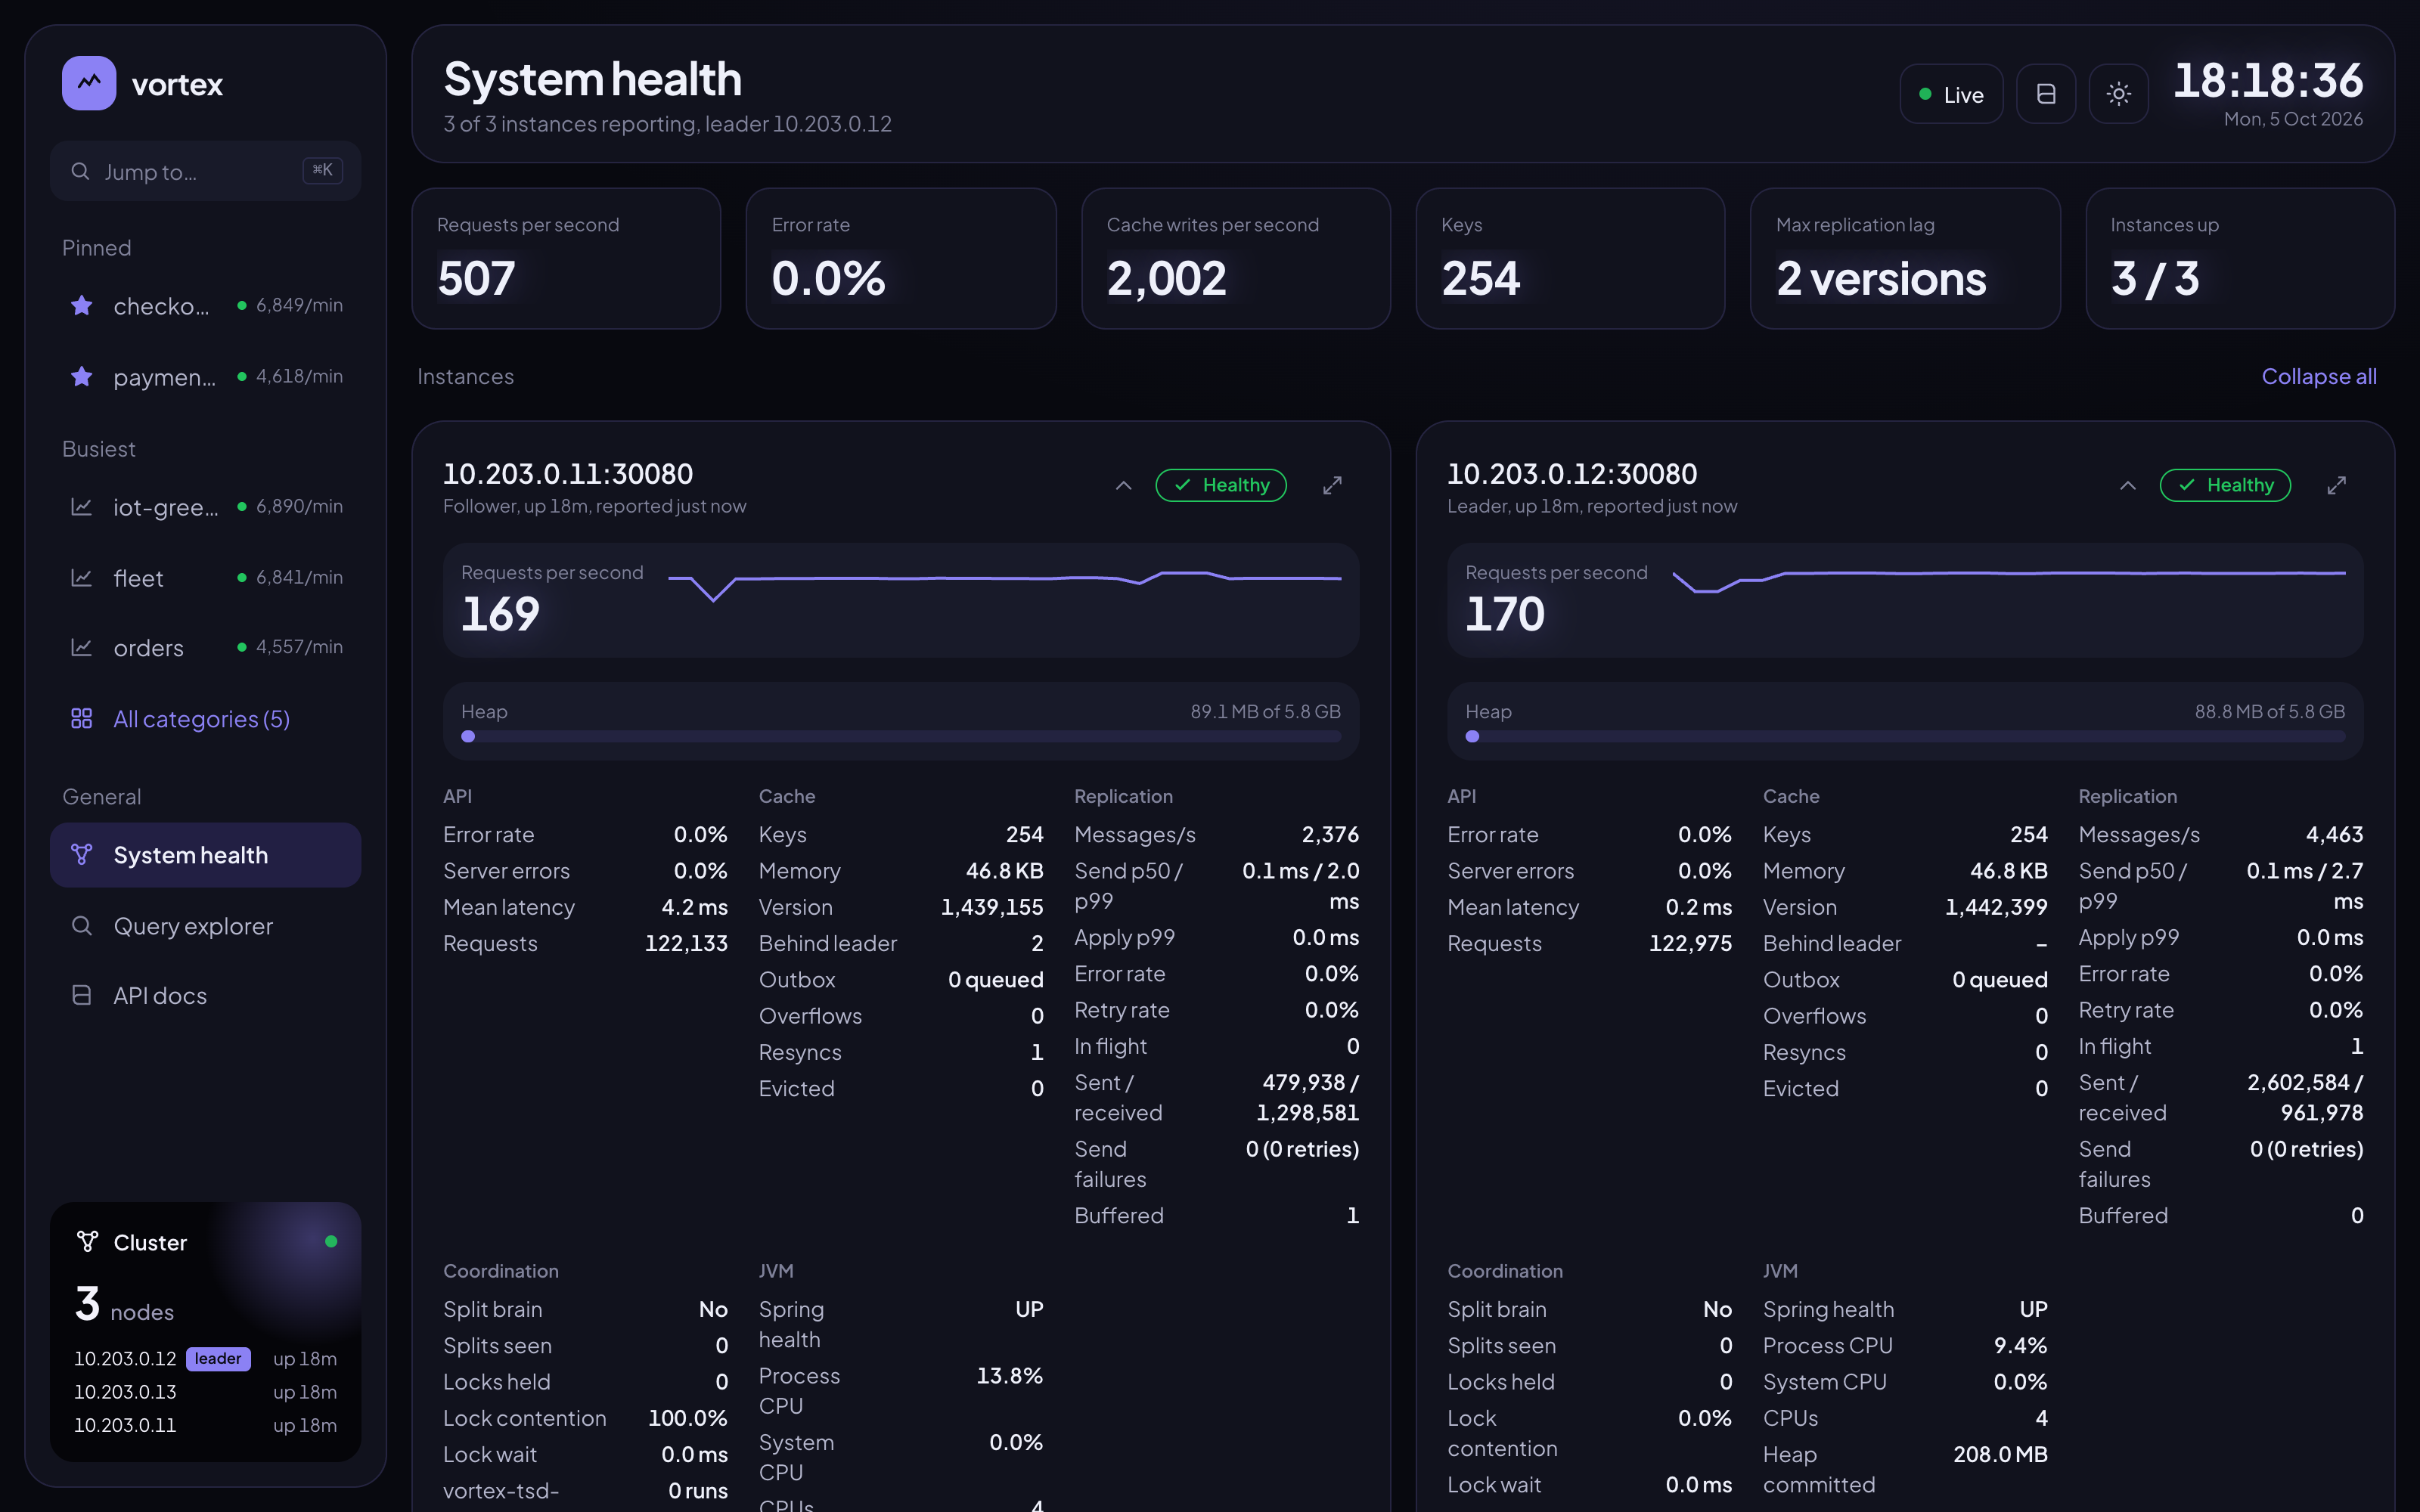This screenshot has height=1512, width=2420.
Task: Click the star icon beside checko… pinned item
Action: [x=82, y=305]
